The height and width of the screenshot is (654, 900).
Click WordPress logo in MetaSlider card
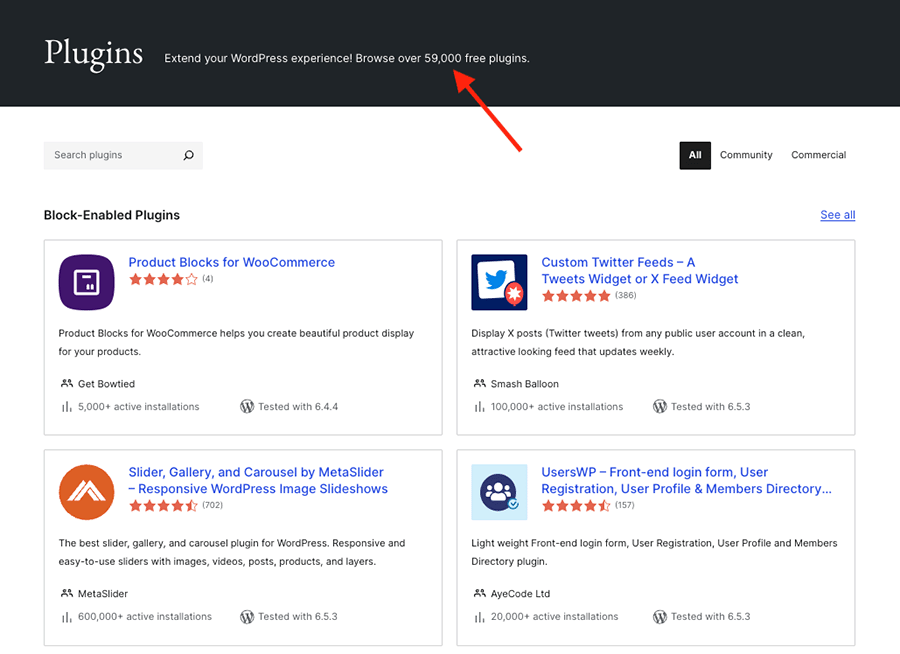tap(247, 617)
